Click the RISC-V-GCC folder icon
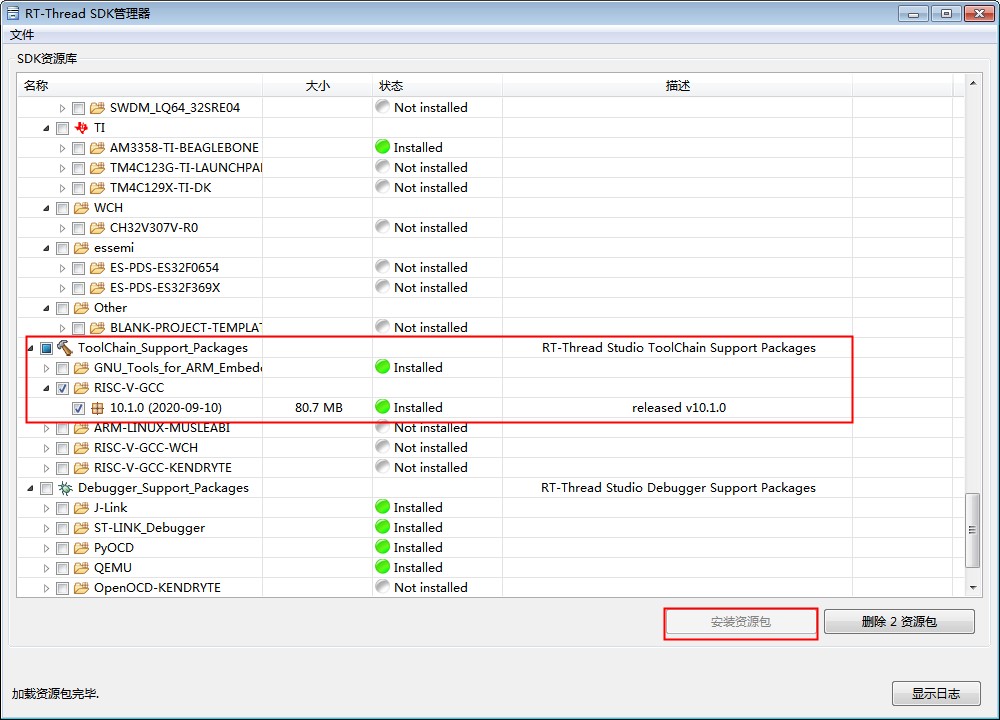The width and height of the screenshot is (1000, 720). 81,388
